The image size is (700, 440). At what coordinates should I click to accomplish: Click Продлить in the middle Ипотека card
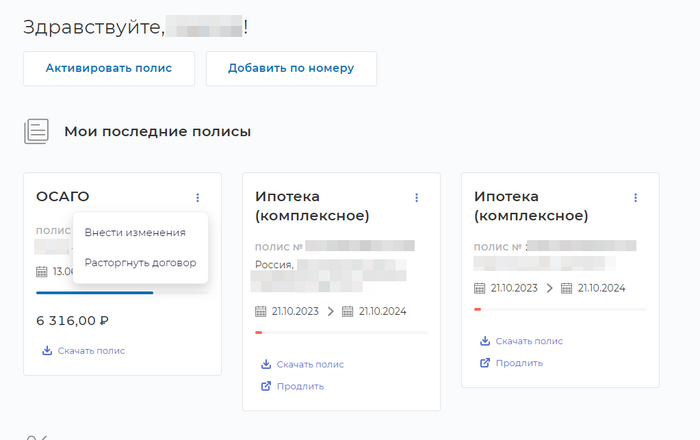(300, 386)
